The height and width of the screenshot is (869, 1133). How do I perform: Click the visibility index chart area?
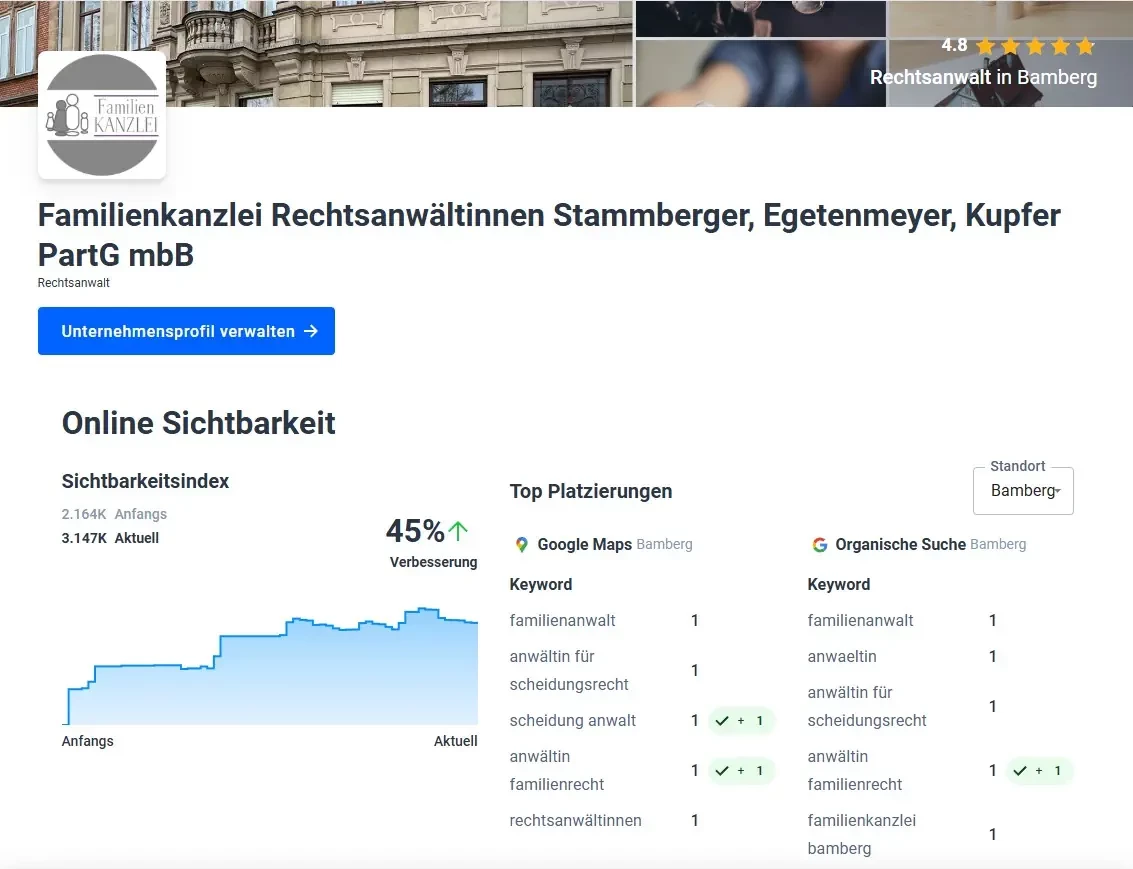pyautogui.click(x=270, y=670)
